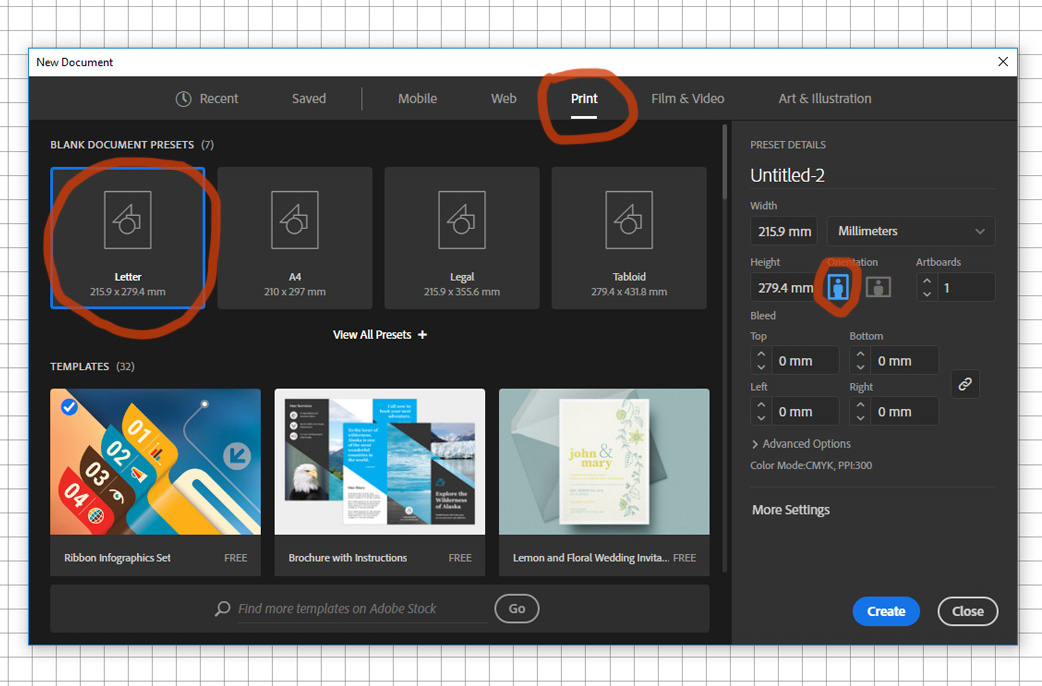Screen dimensions: 1042x686
Task: Click the Left bleed 0 mm field
Action: click(x=805, y=411)
